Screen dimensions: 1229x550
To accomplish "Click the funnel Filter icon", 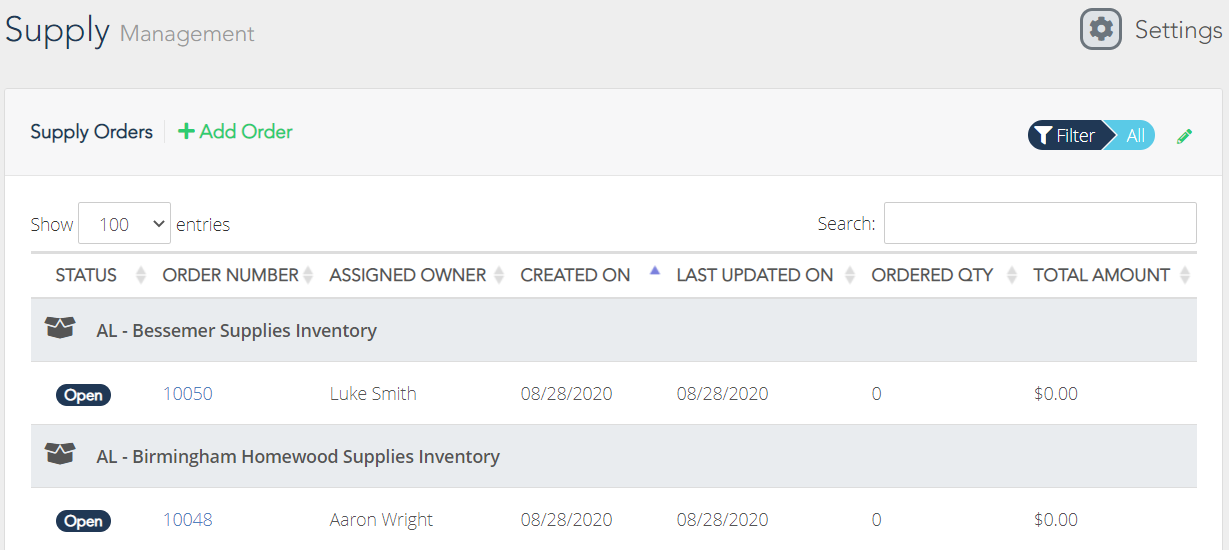I will coord(1043,136).
